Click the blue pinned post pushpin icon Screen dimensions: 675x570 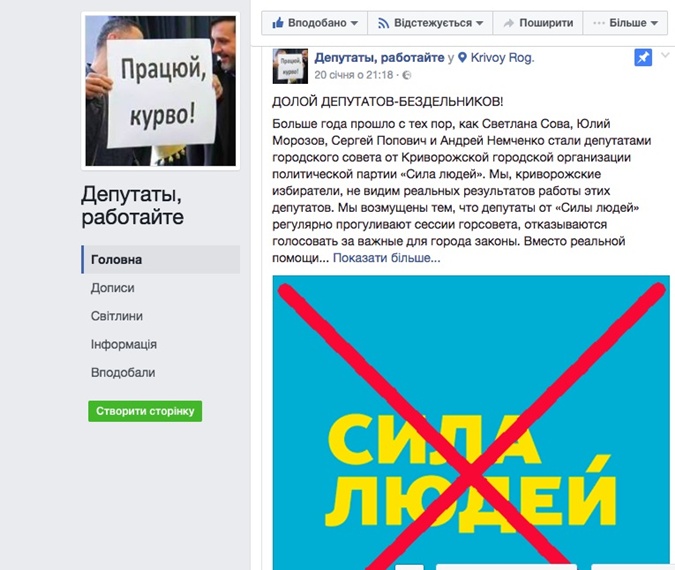point(643,57)
